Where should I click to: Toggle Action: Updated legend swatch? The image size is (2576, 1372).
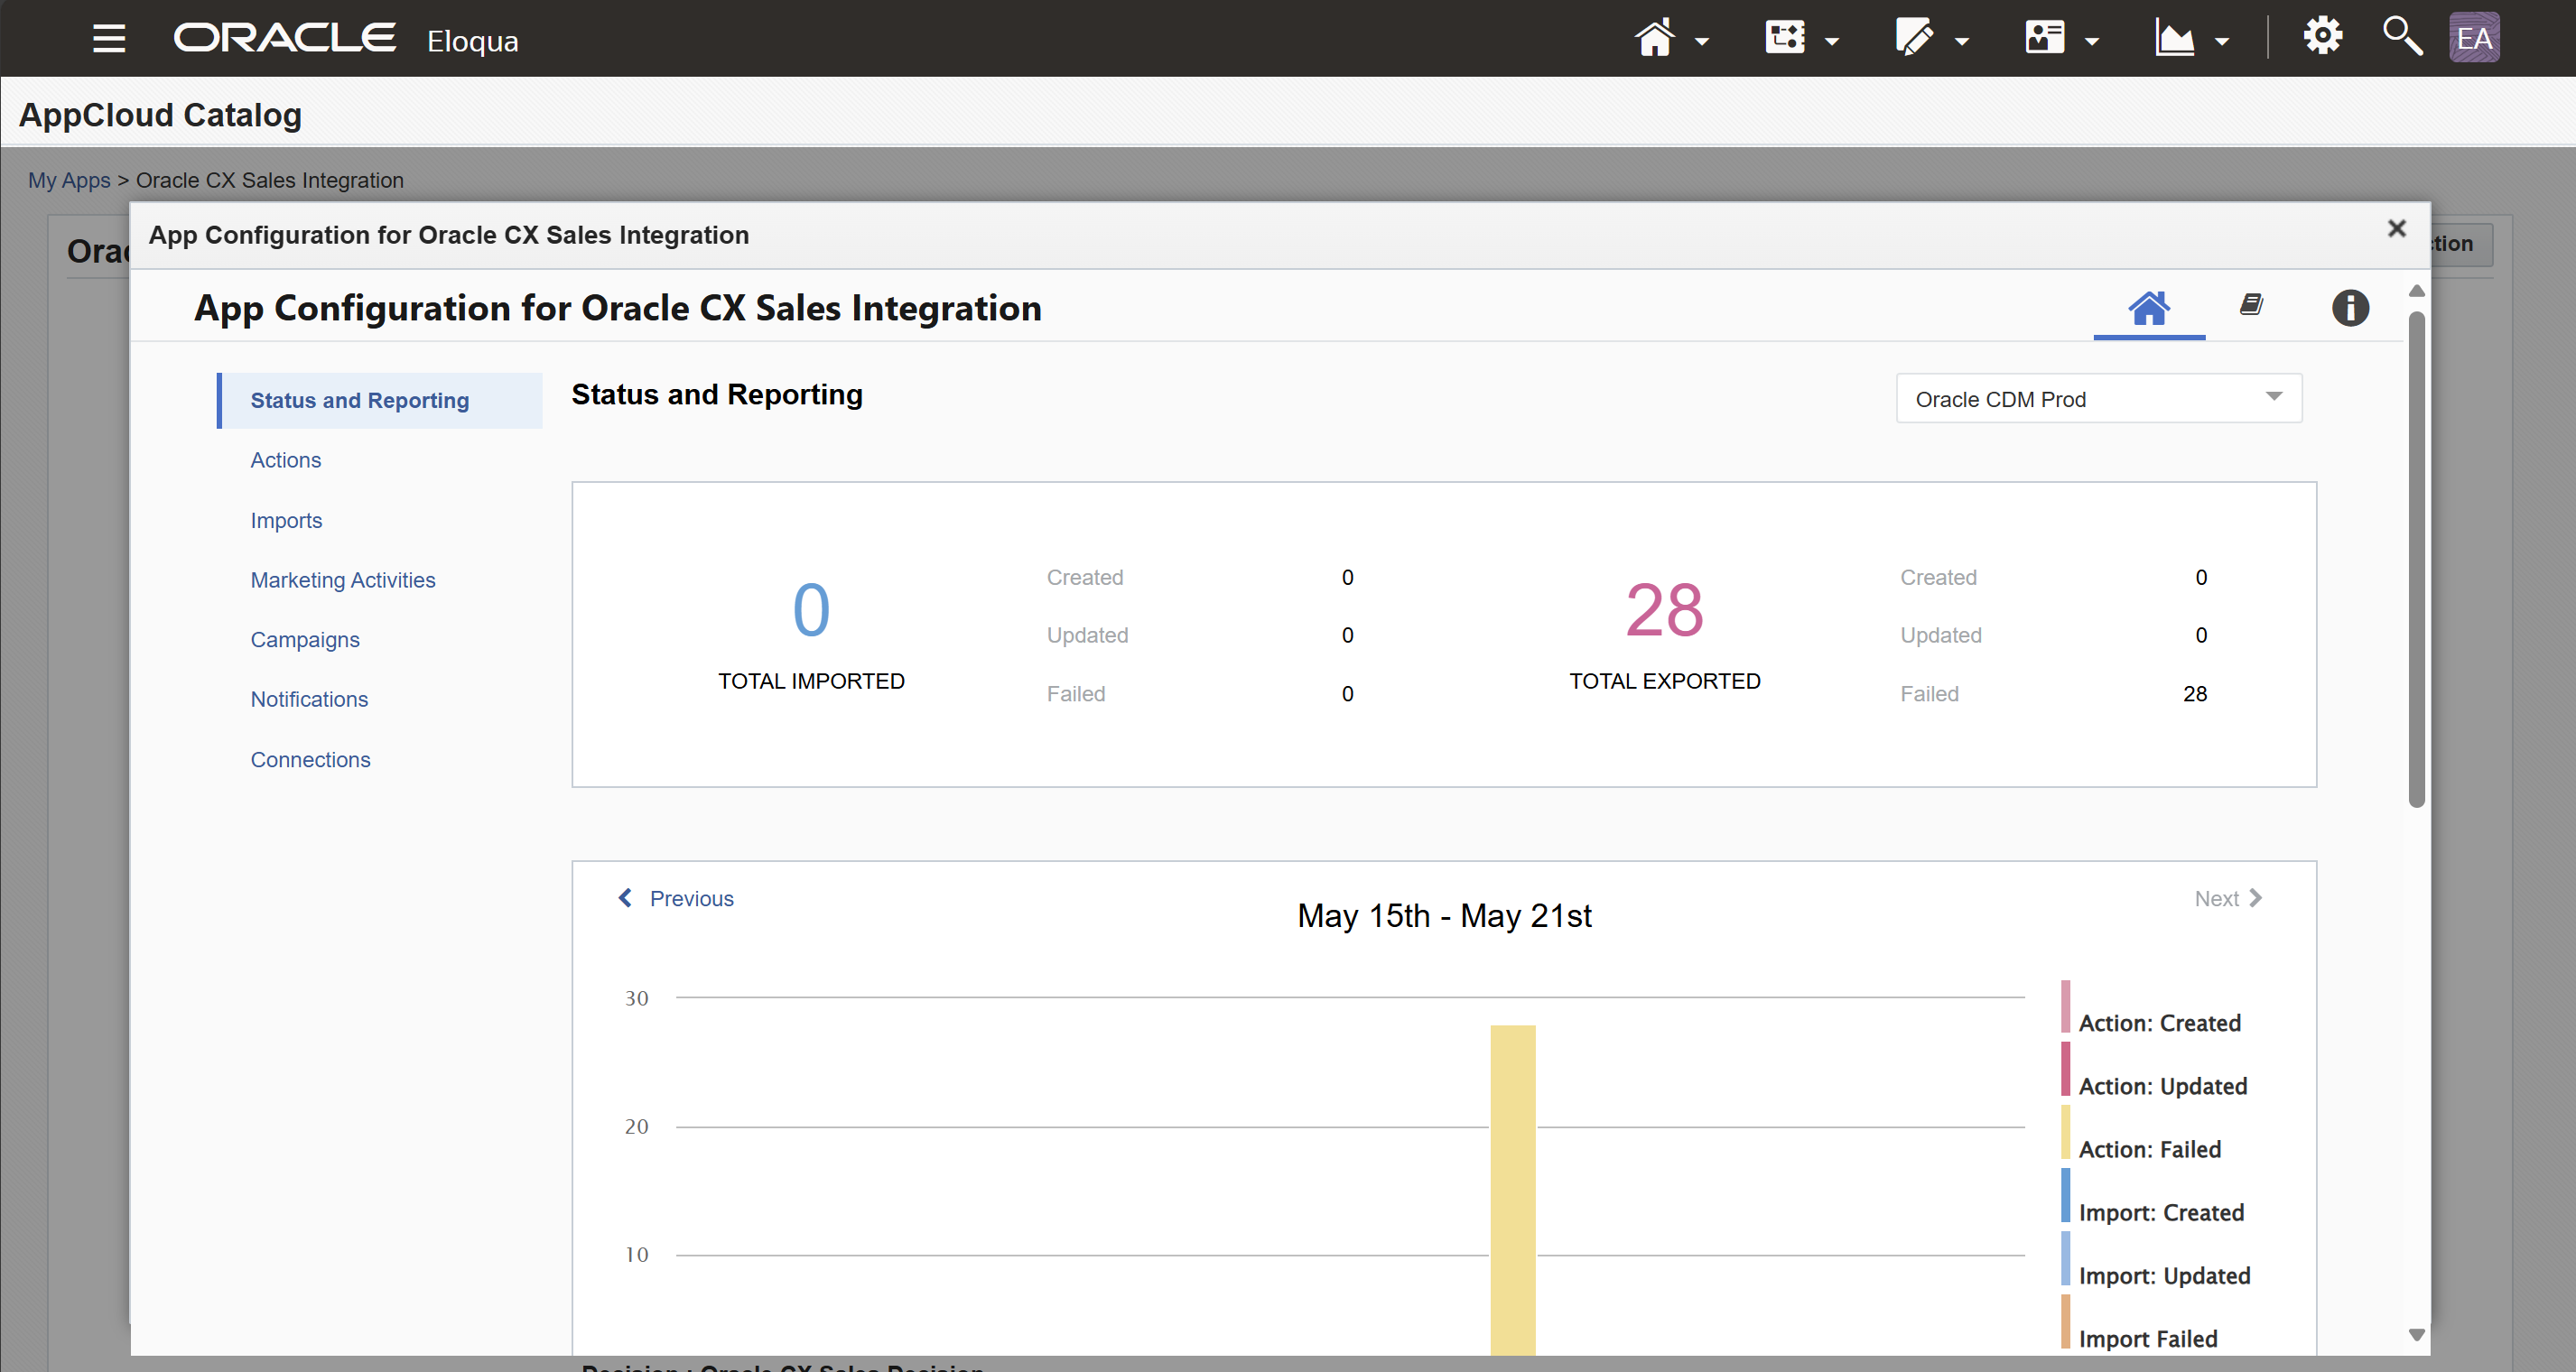[x=2064, y=1069]
